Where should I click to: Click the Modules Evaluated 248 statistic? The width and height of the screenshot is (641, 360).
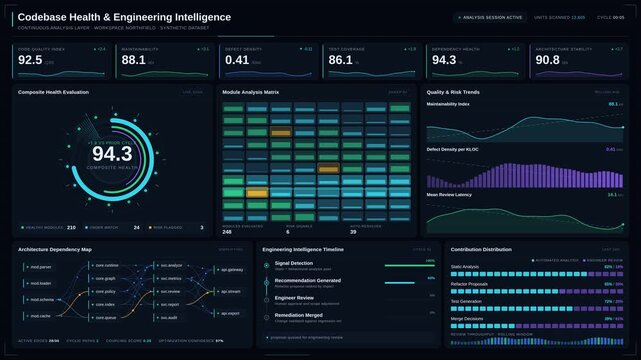pyautogui.click(x=243, y=229)
